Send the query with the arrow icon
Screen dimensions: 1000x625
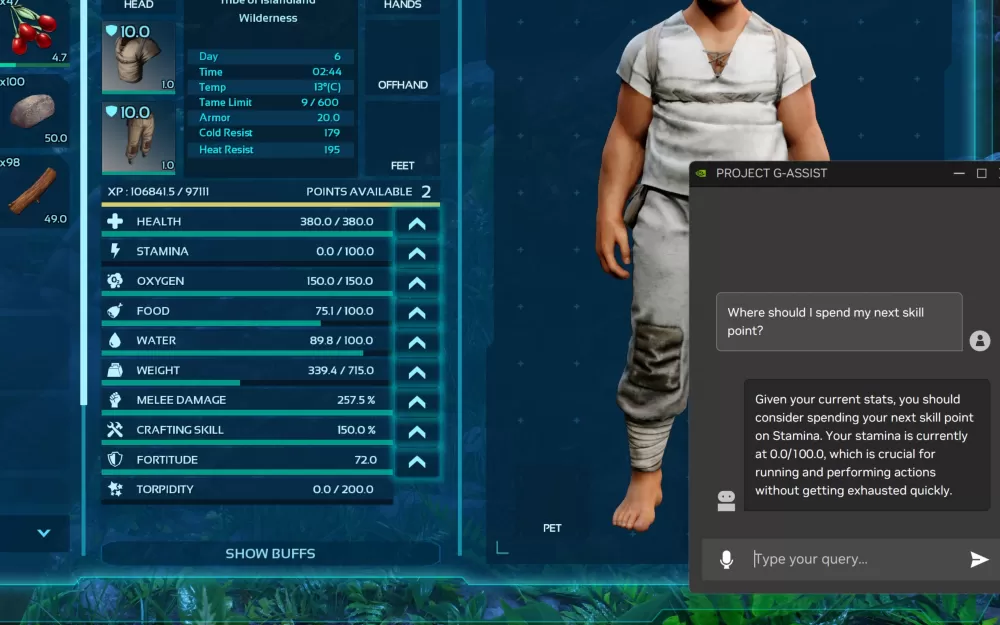tap(979, 559)
